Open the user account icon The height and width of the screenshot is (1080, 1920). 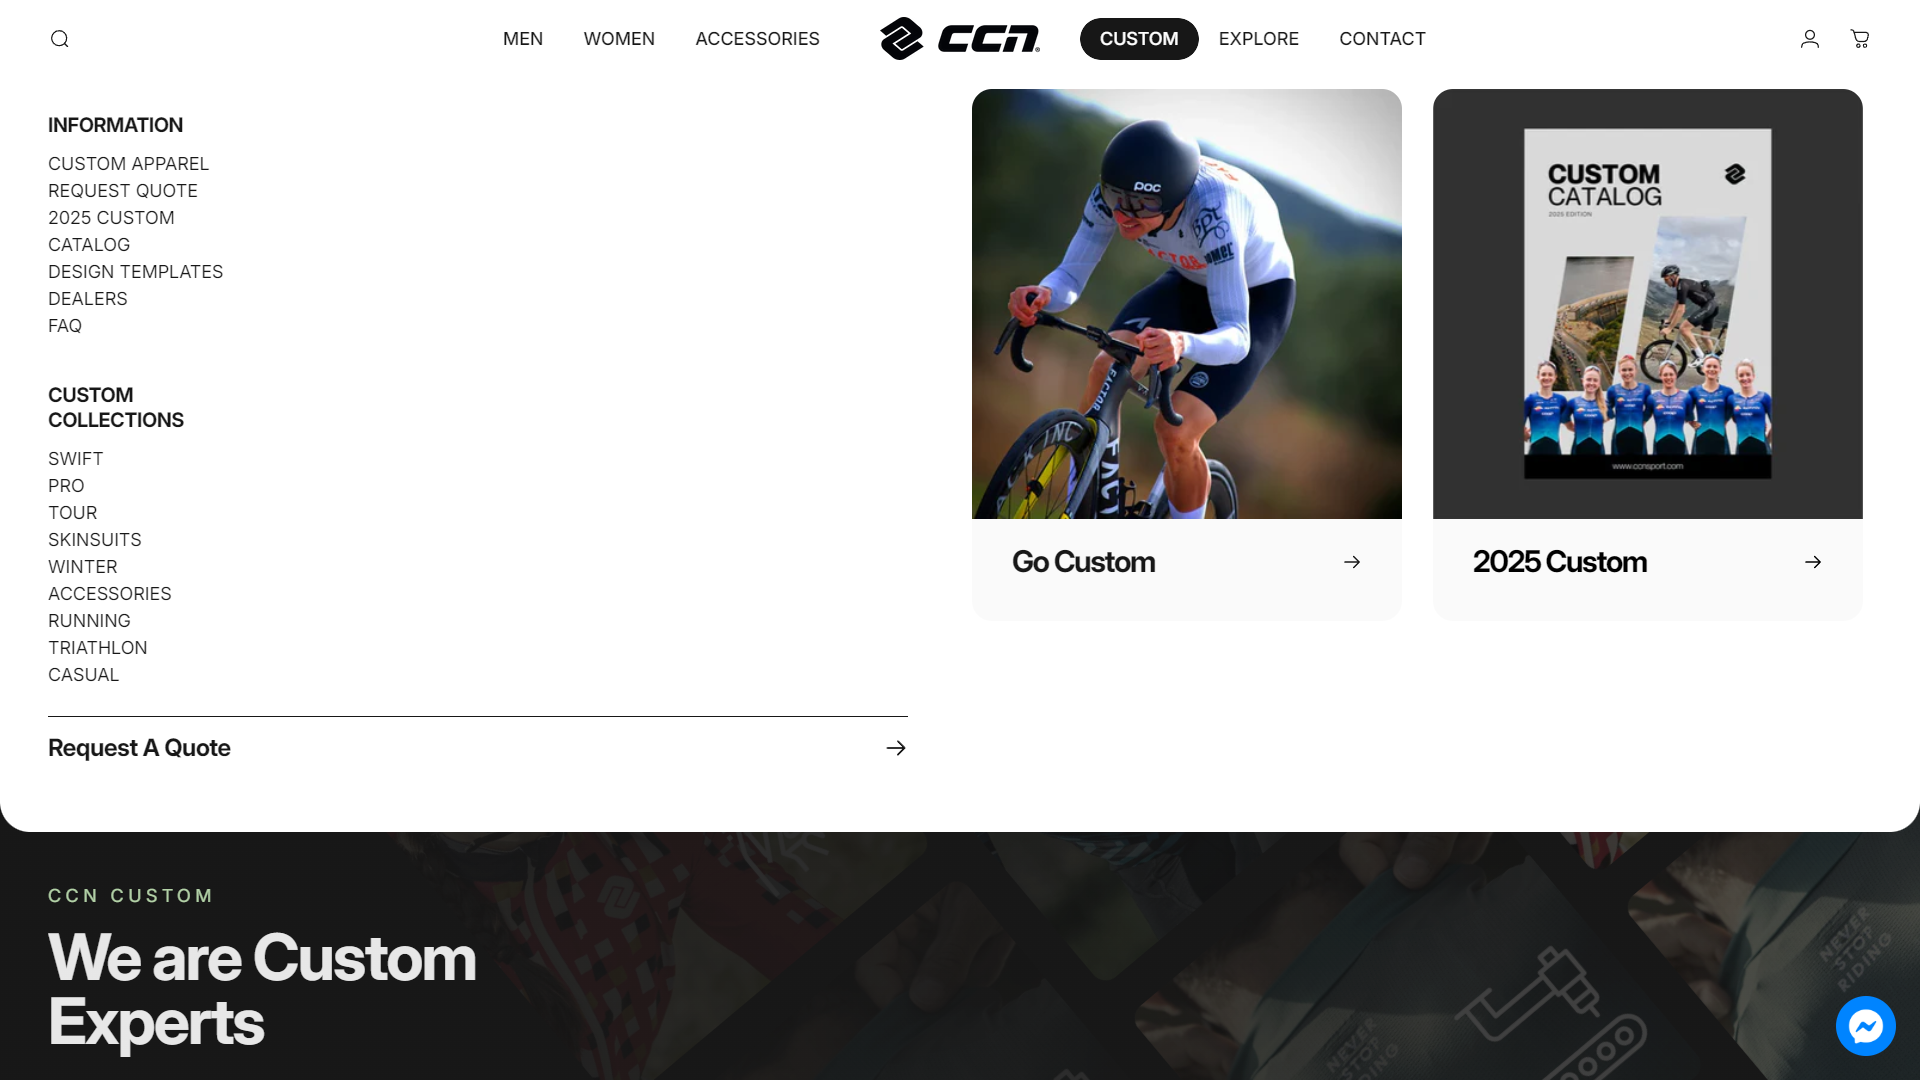pyautogui.click(x=1810, y=39)
